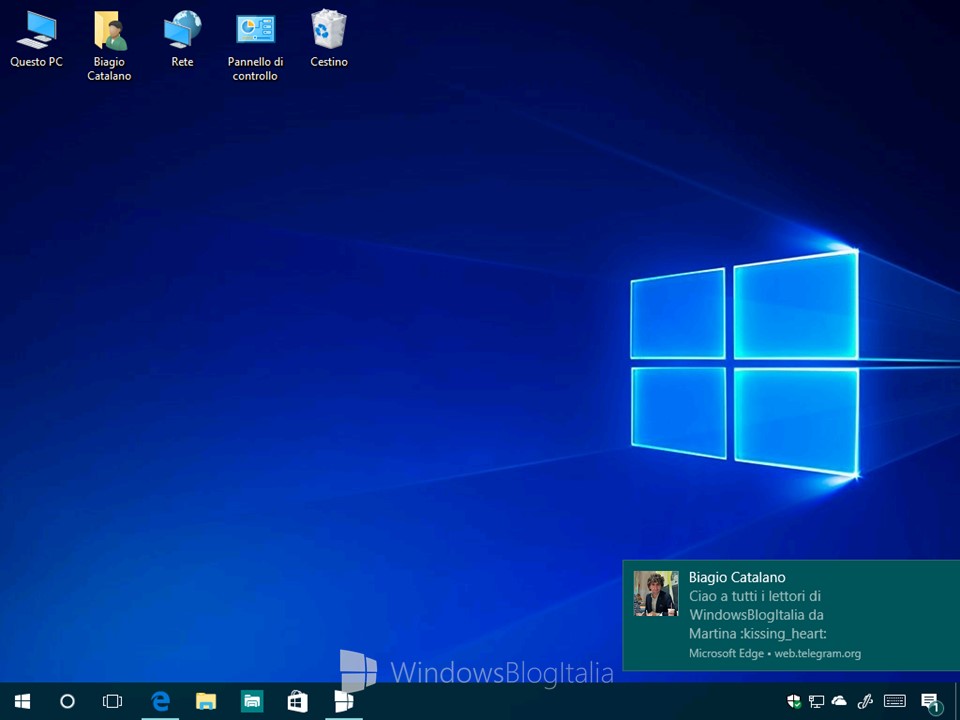960x720 pixels.
Task: Open File Explorer from the taskbar
Action: coord(206,701)
